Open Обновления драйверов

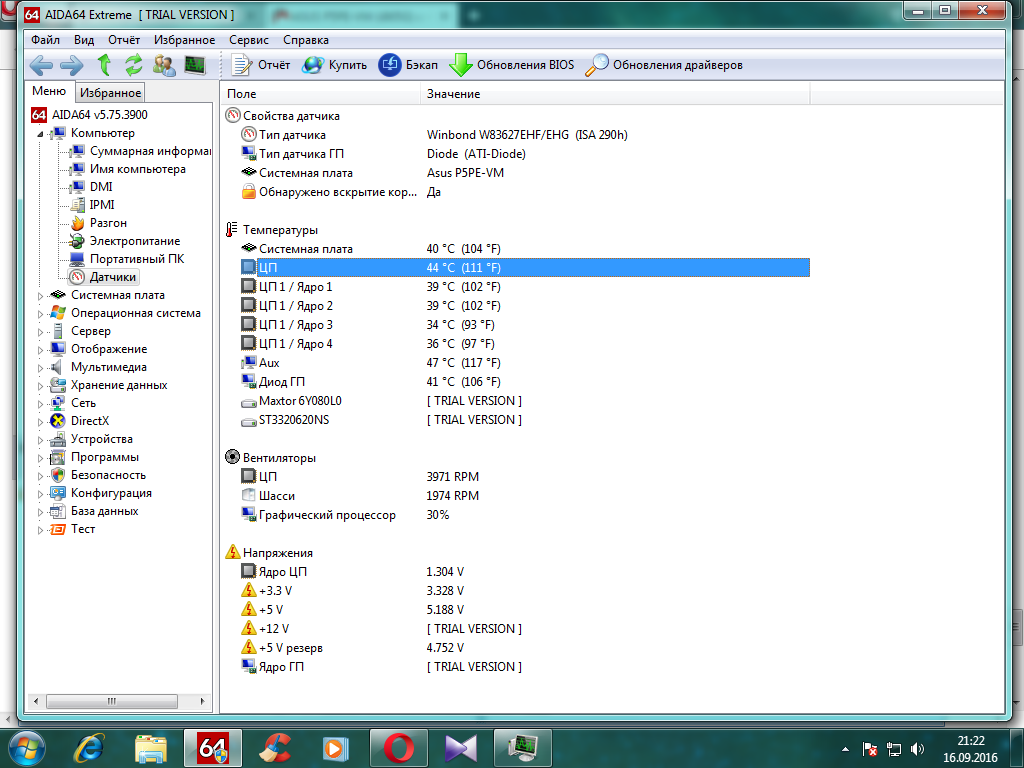(x=664, y=65)
